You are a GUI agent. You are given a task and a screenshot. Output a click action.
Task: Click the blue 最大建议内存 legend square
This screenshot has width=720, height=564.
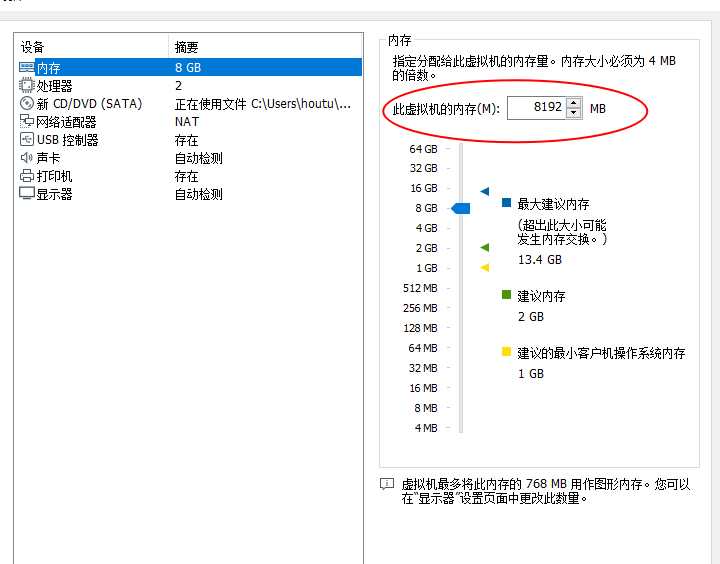click(506, 203)
